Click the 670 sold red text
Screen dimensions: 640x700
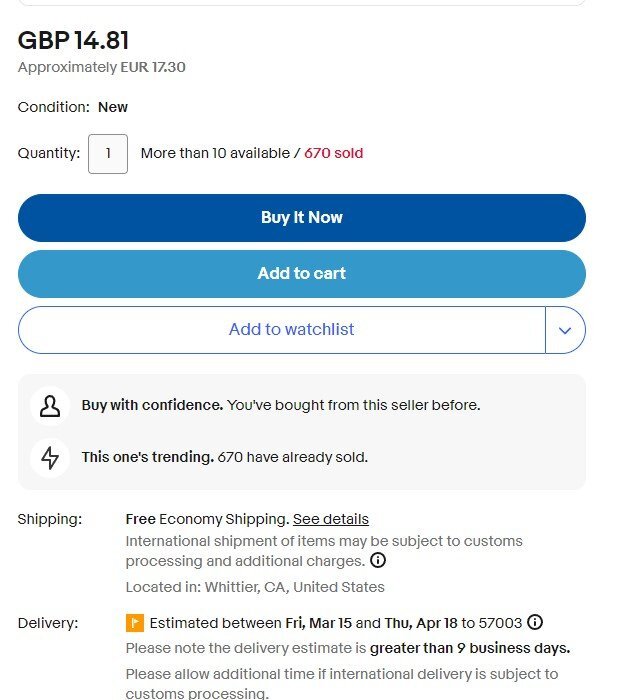click(x=333, y=153)
